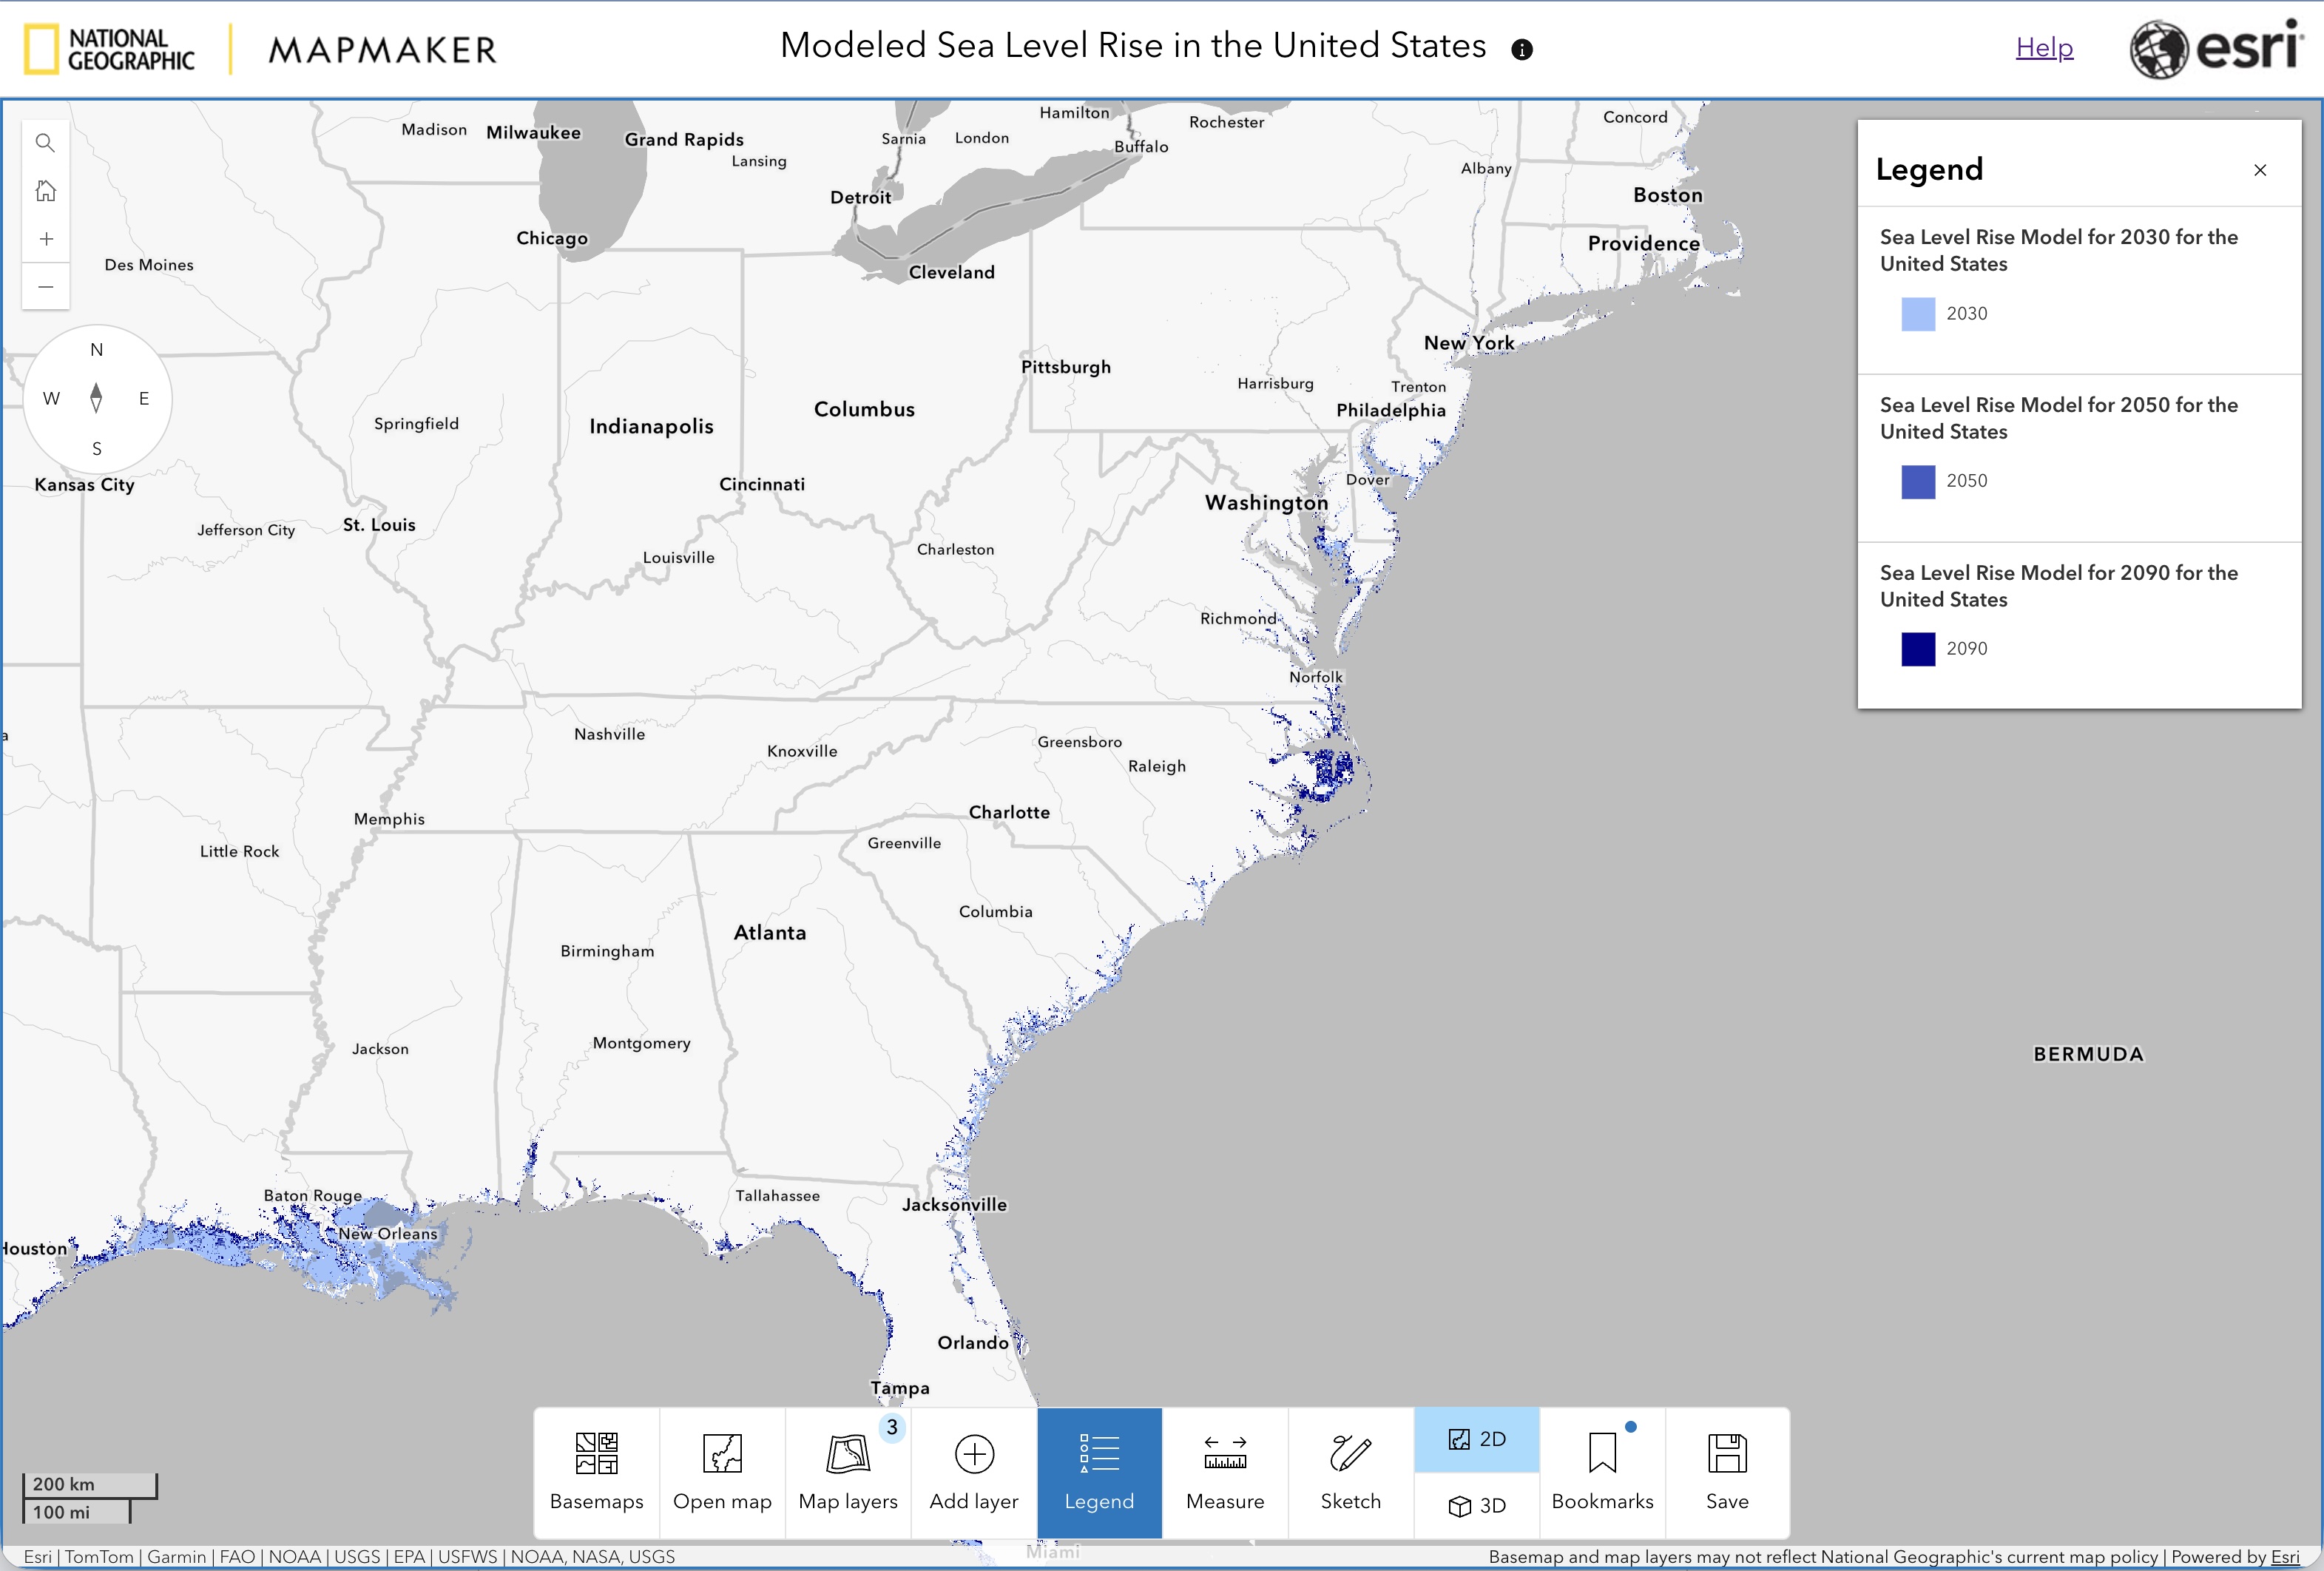
Task: Zoom out with the minus button
Action: [45, 287]
